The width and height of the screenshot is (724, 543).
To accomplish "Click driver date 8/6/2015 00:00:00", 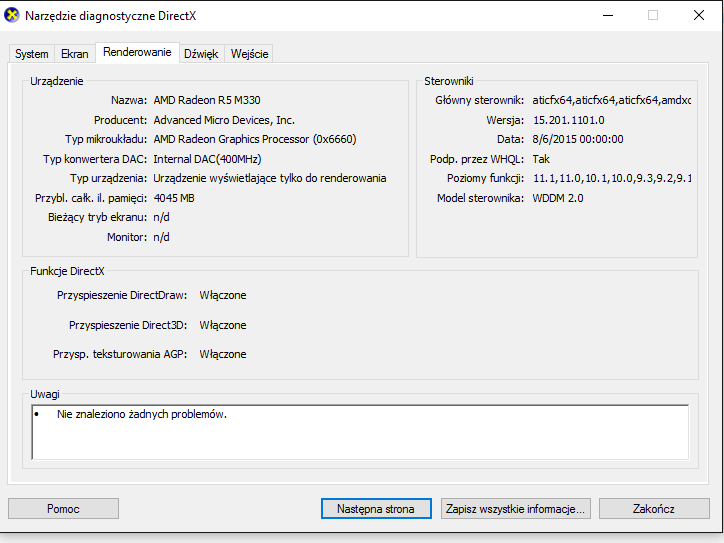I will tap(578, 139).
